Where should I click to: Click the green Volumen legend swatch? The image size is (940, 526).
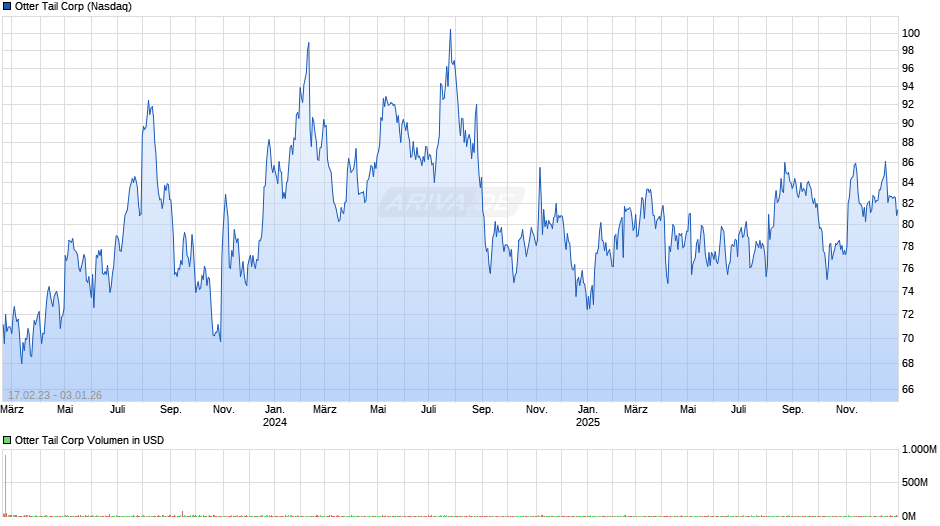[7, 440]
